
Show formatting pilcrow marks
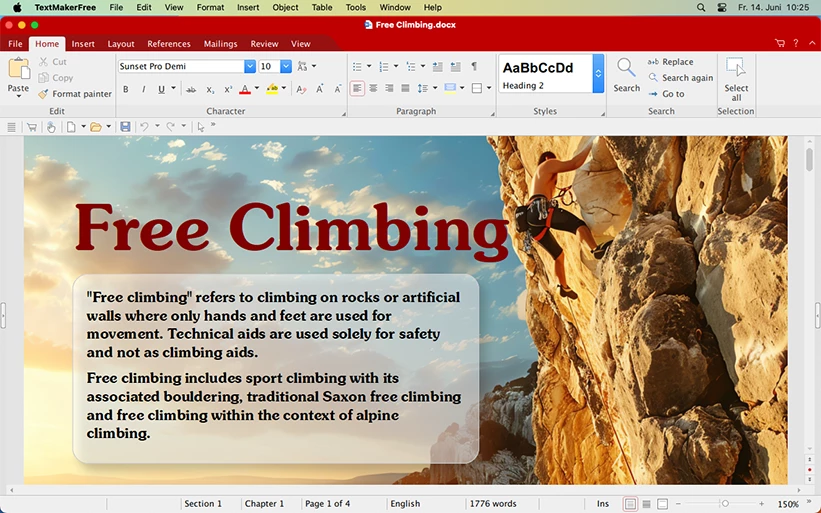474,67
